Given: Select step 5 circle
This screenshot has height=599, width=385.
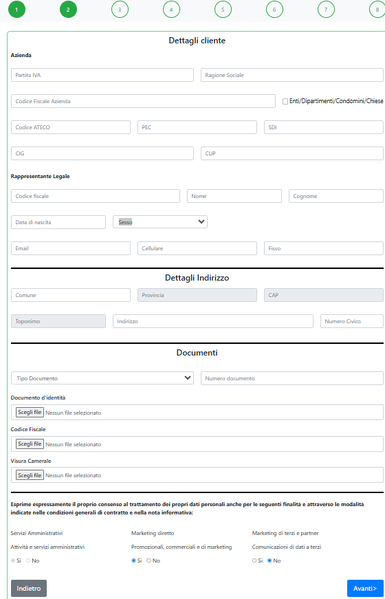Looking at the screenshot, I should [x=223, y=10].
